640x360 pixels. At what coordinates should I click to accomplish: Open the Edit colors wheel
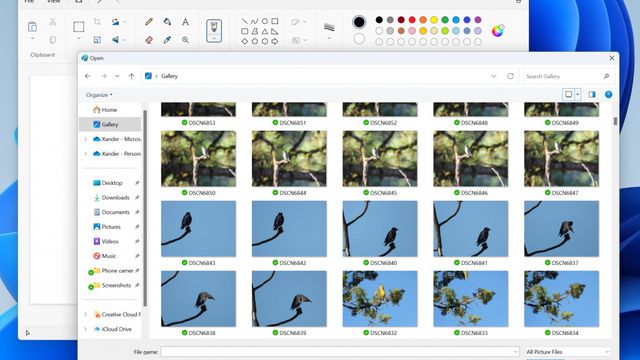[x=498, y=31]
